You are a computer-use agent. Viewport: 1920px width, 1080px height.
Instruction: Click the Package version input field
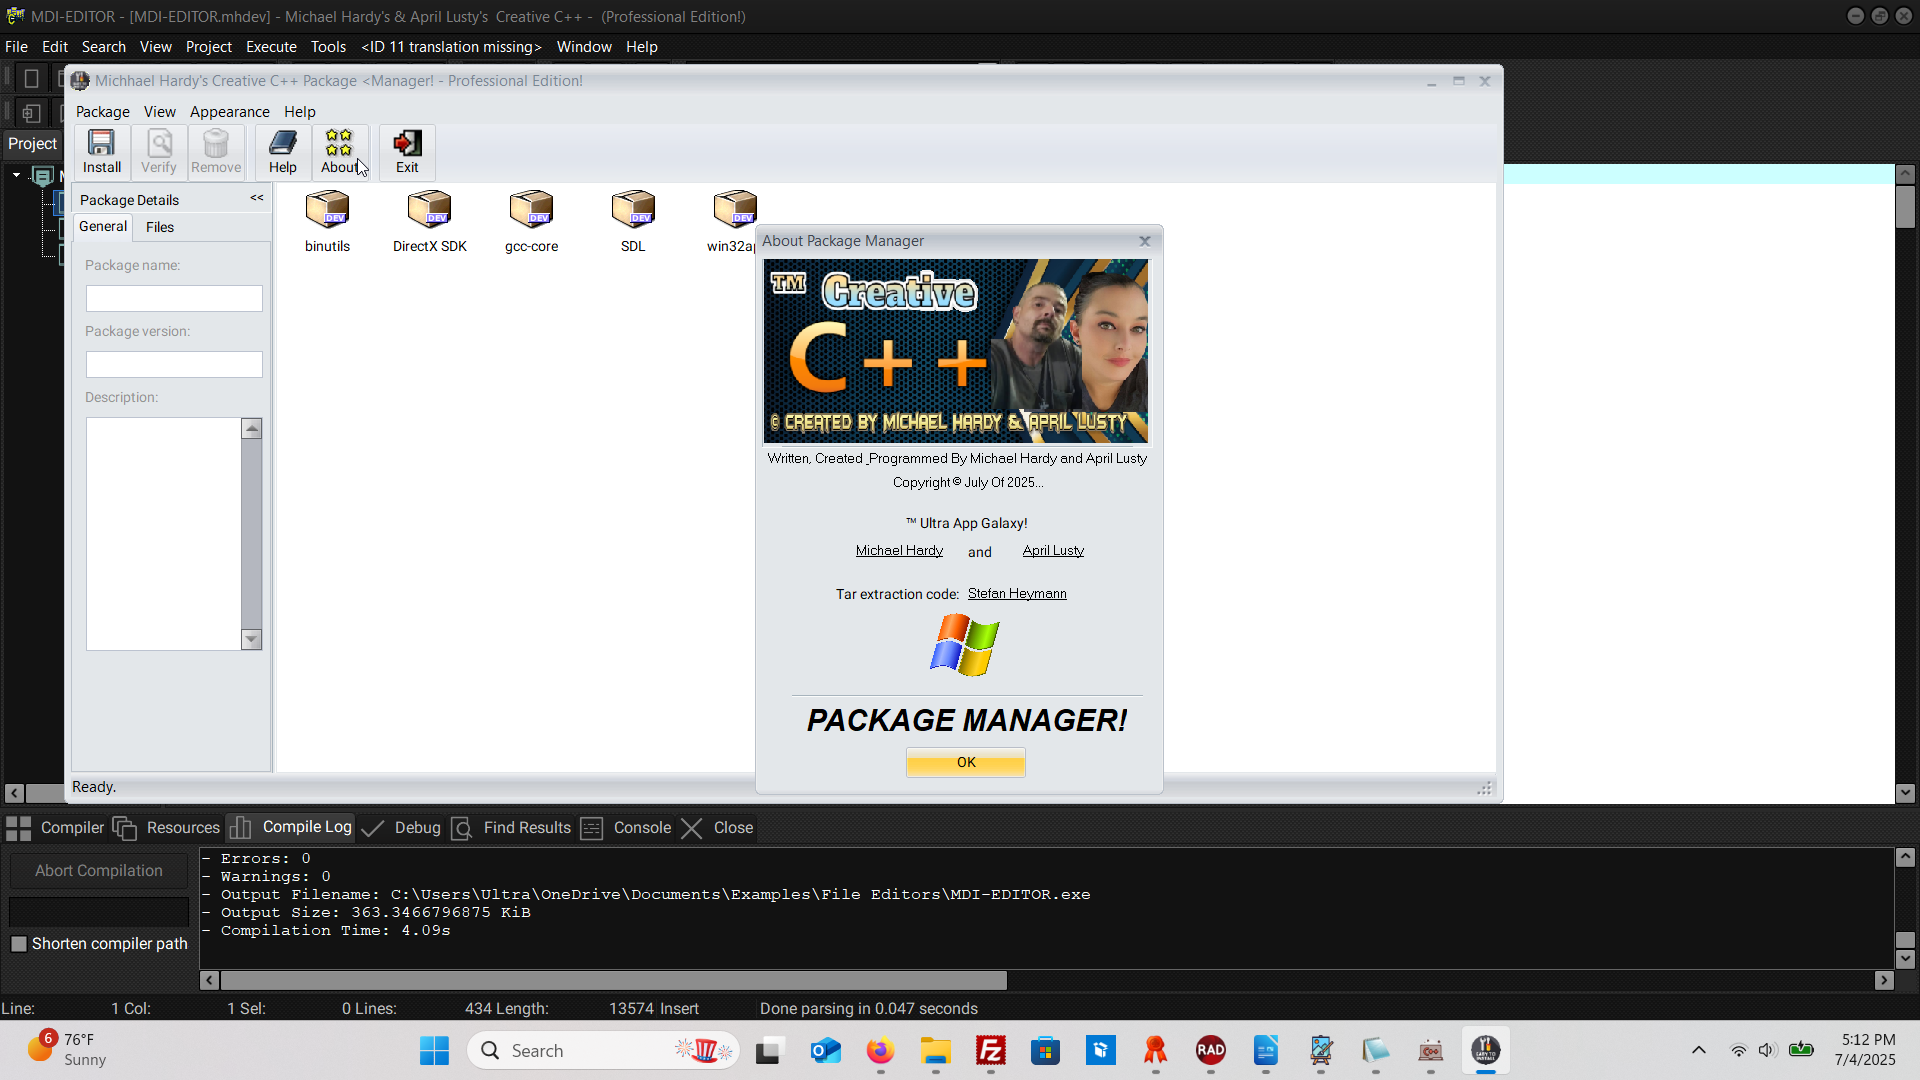coord(174,365)
